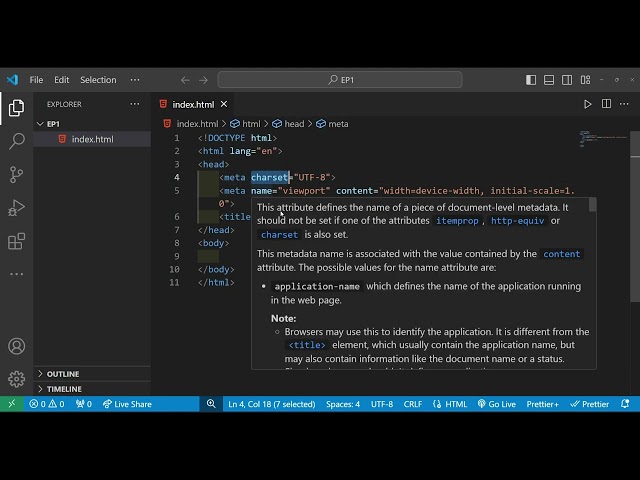This screenshot has height=480, width=640.
Task: Click the hover popup's scrollbar thumb
Action: 592,205
